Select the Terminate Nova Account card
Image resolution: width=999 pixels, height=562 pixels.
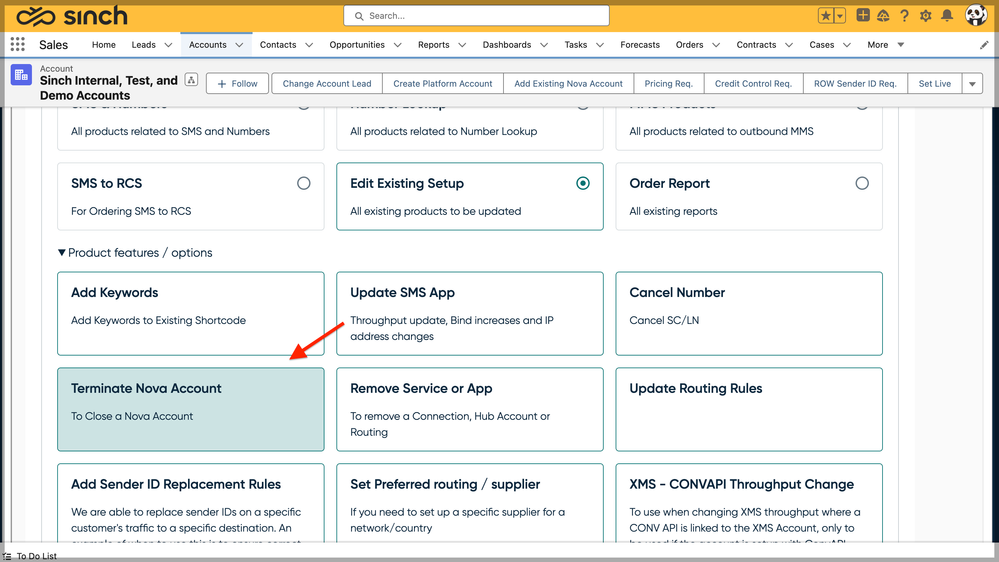point(190,409)
